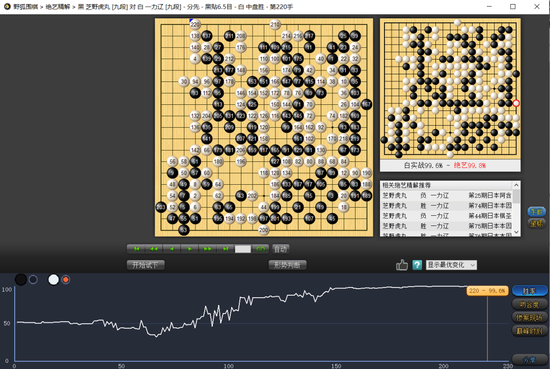Image resolution: width=550 pixels, height=369 pixels.
Task: Click the recommendation list scroll-up arrow
Action: click(516, 185)
